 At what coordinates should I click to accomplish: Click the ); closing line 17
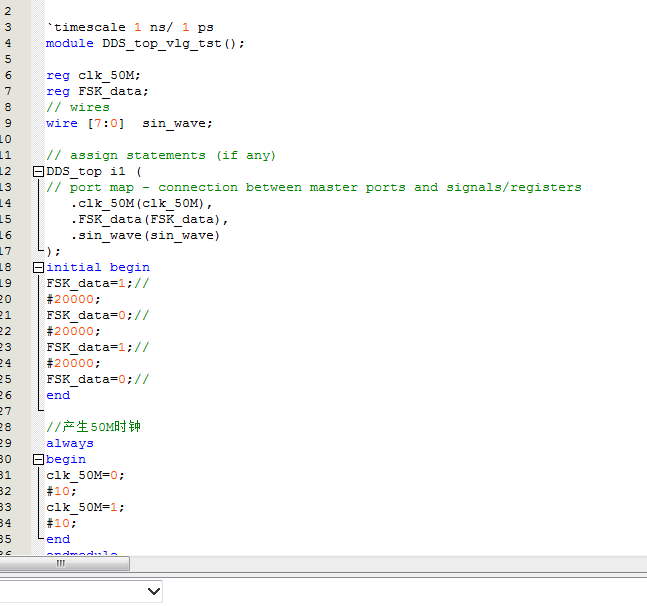pos(53,251)
